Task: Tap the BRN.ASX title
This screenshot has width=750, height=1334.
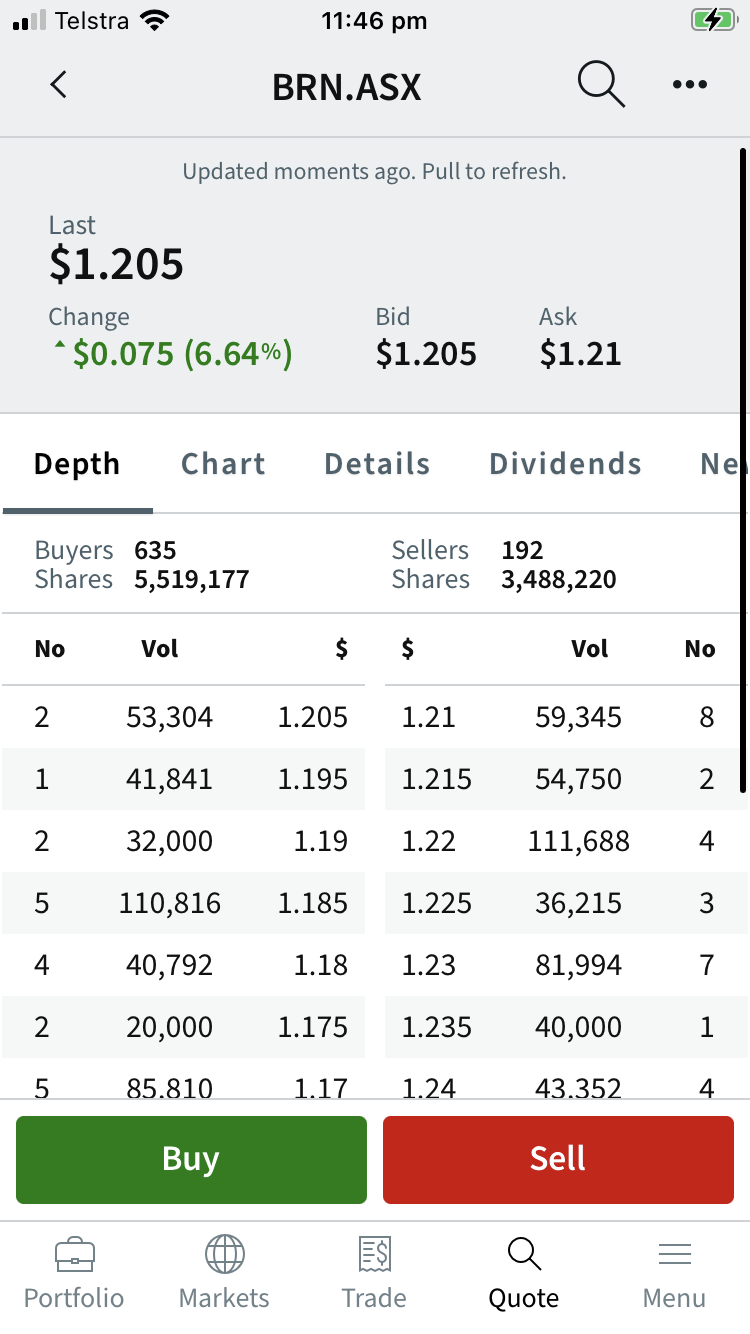Action: click(346, 87)
